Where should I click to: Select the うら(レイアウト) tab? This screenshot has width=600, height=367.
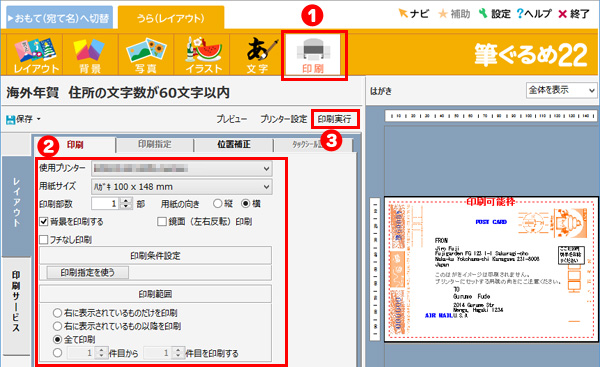coord(171,18)
